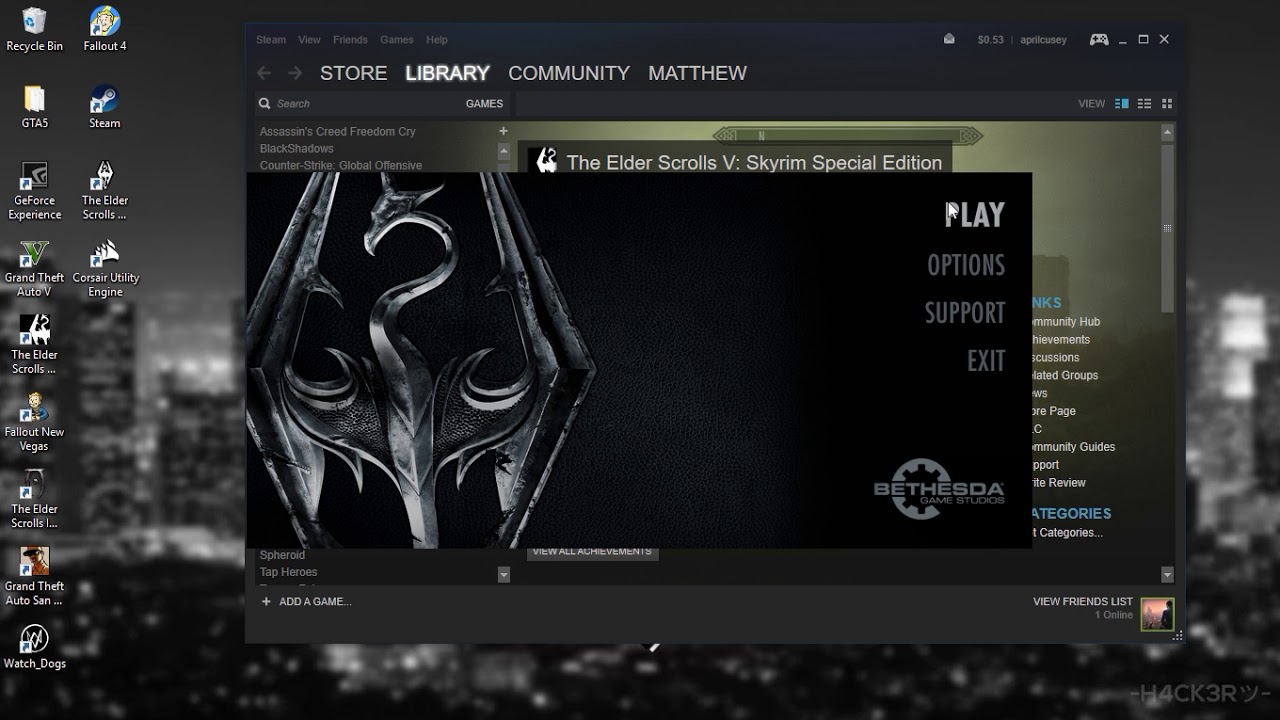Screen dimensions: 1280x720
Task: Open the Steam menu
Action: (x=271, y=40)
